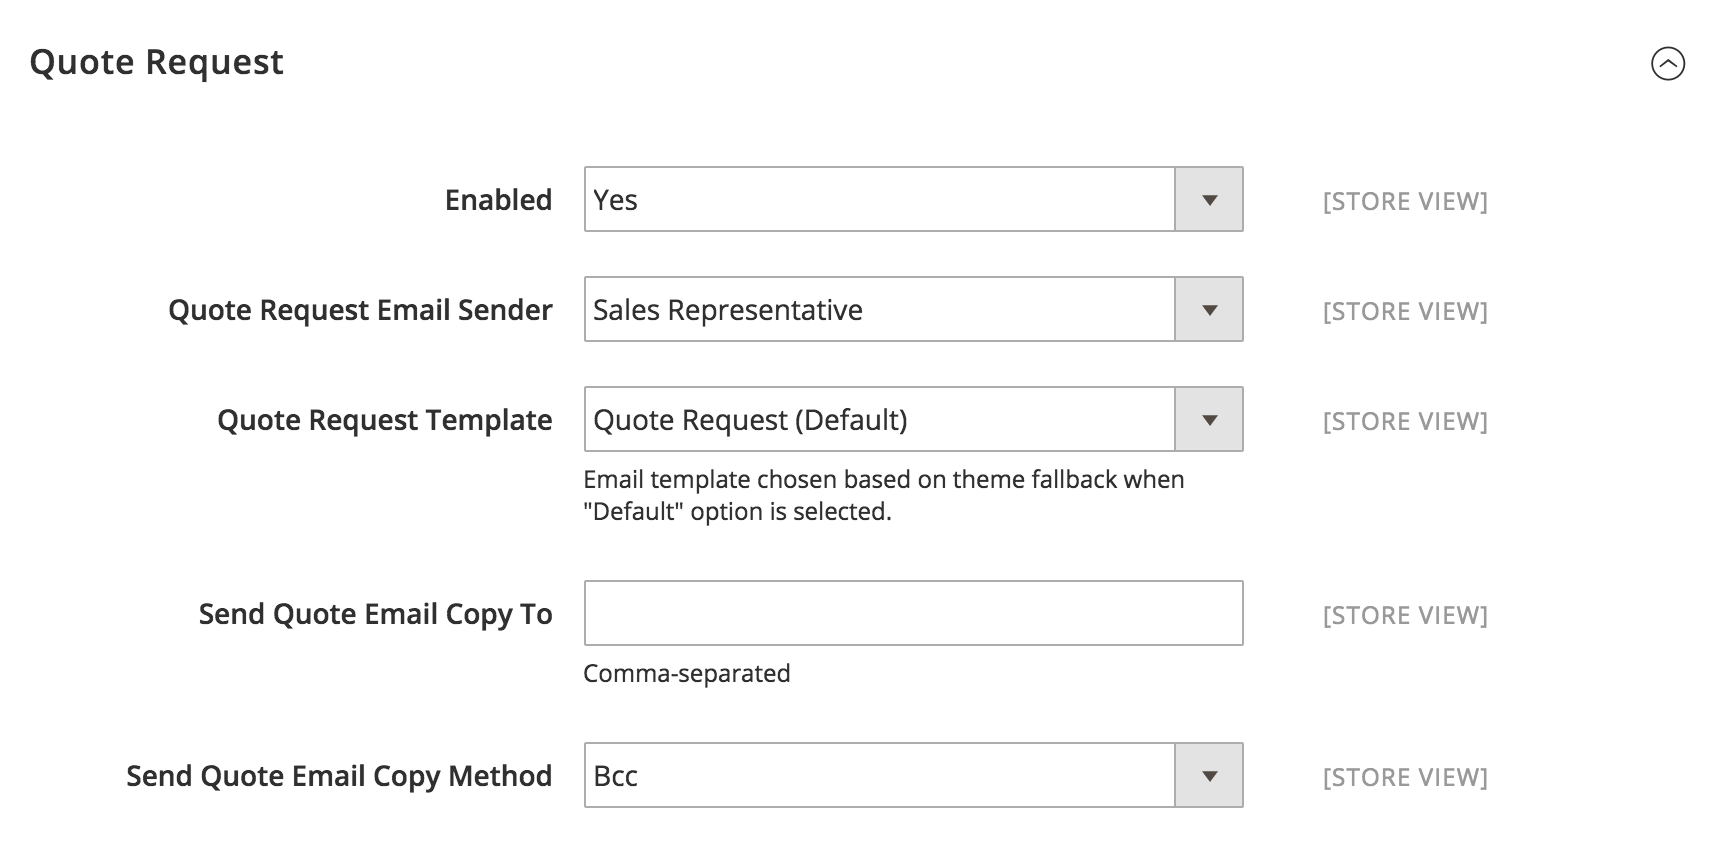Click the Quote Request Template arrow button
The height and width of the screenshot is (846, 1718).
[x=1208, y=420]
